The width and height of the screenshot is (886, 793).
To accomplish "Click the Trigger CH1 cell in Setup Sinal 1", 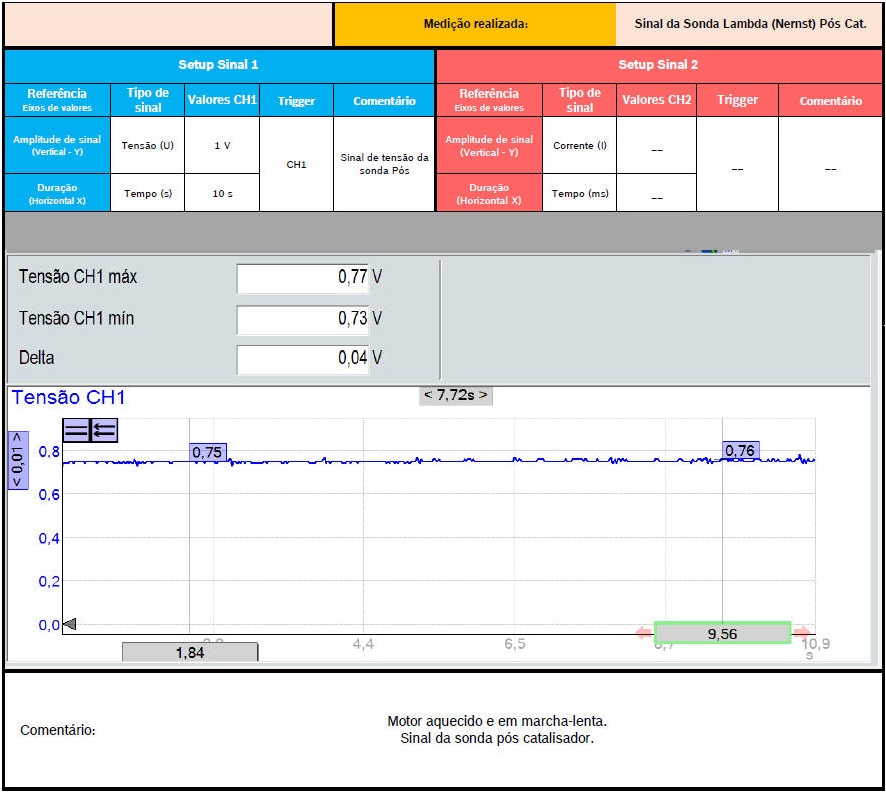I will (x=296, y=165).
